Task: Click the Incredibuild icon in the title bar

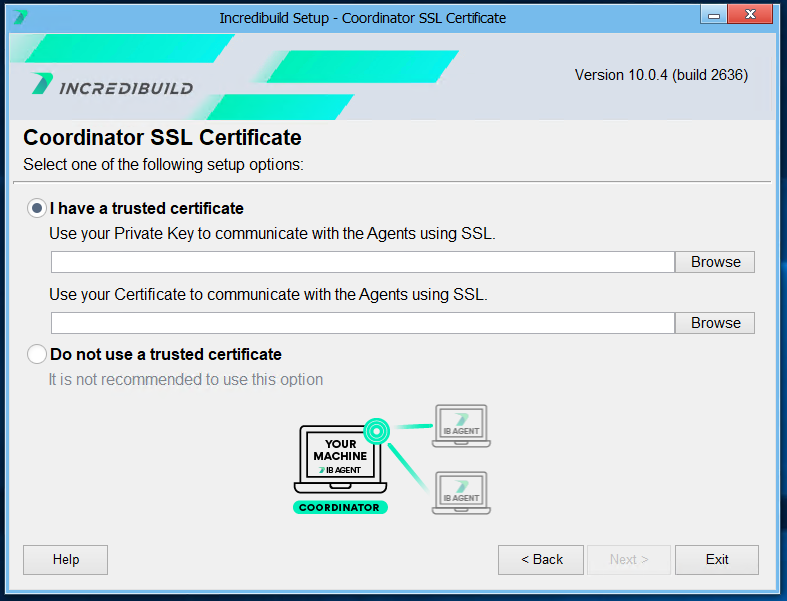Action: (18, 17)
